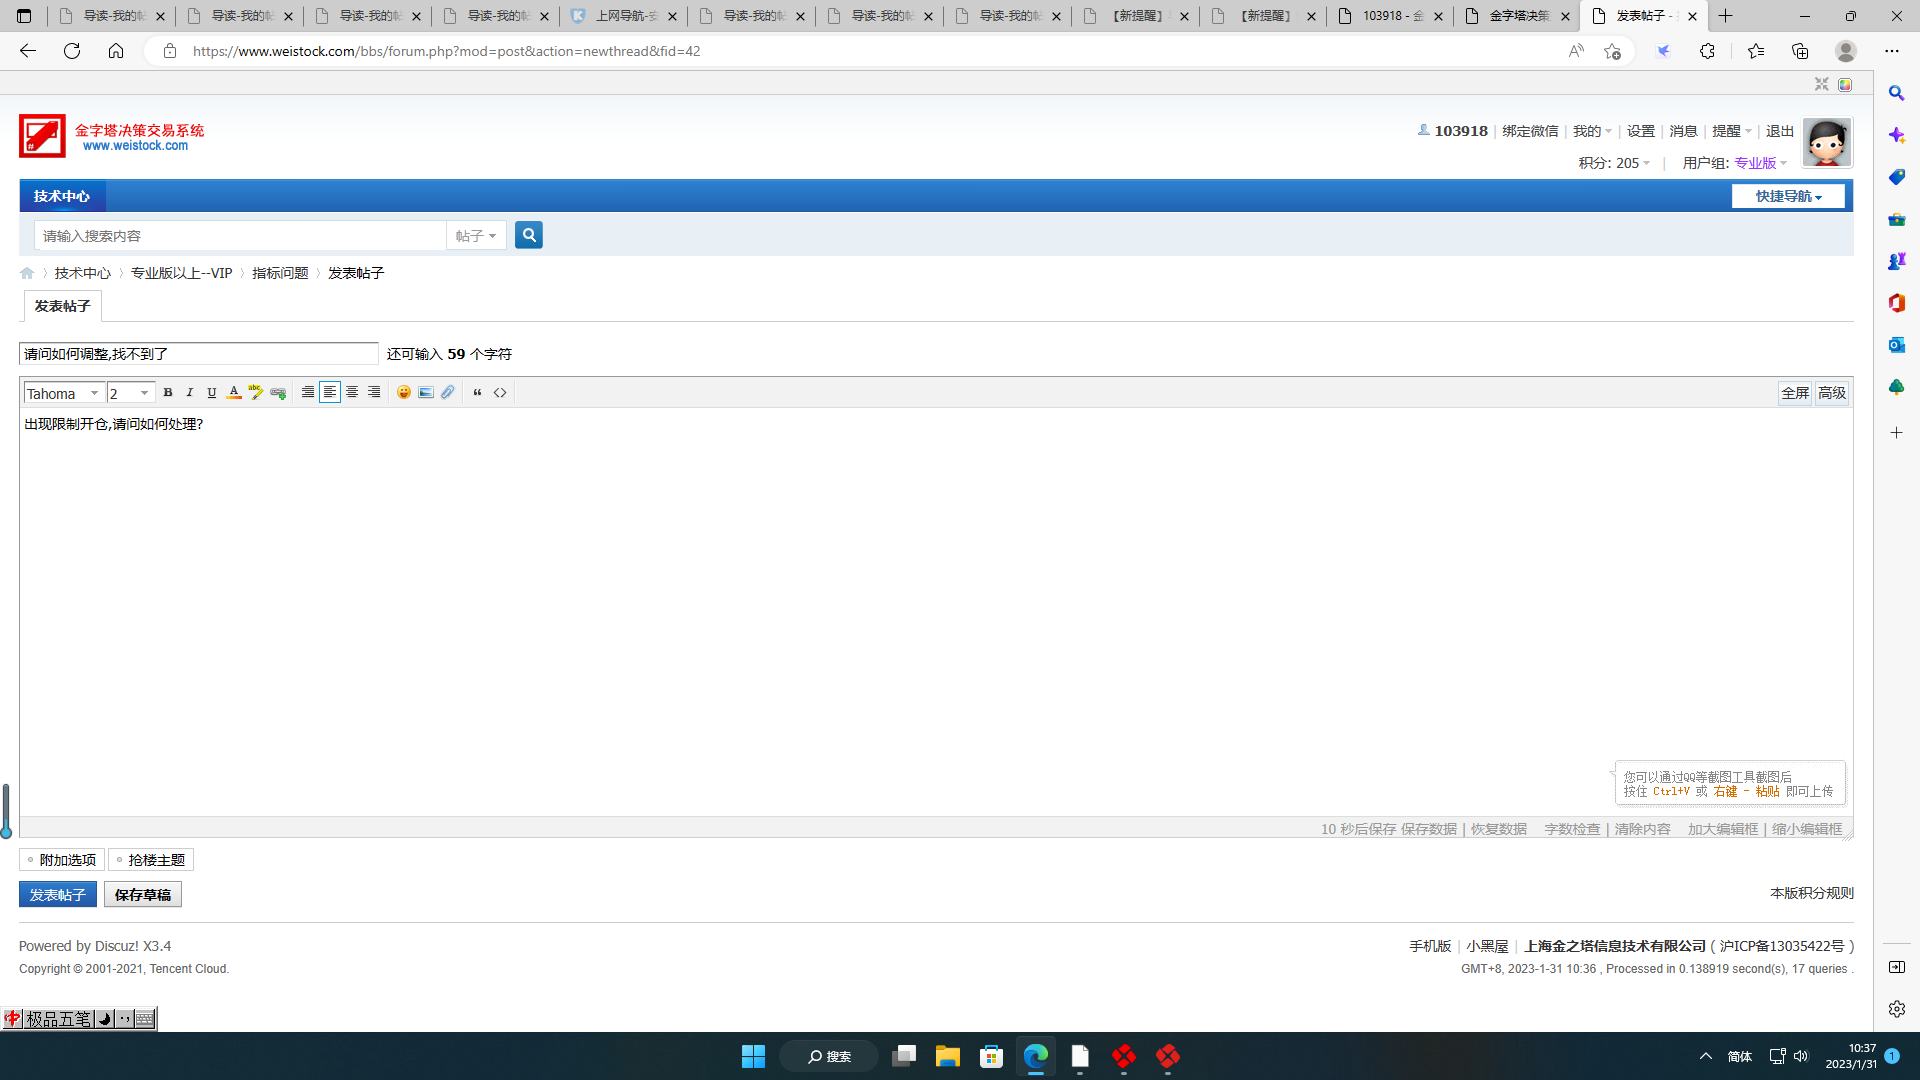Save the post with 保存草稿 button
The image size is (1920, 1080).
[143, 895]
